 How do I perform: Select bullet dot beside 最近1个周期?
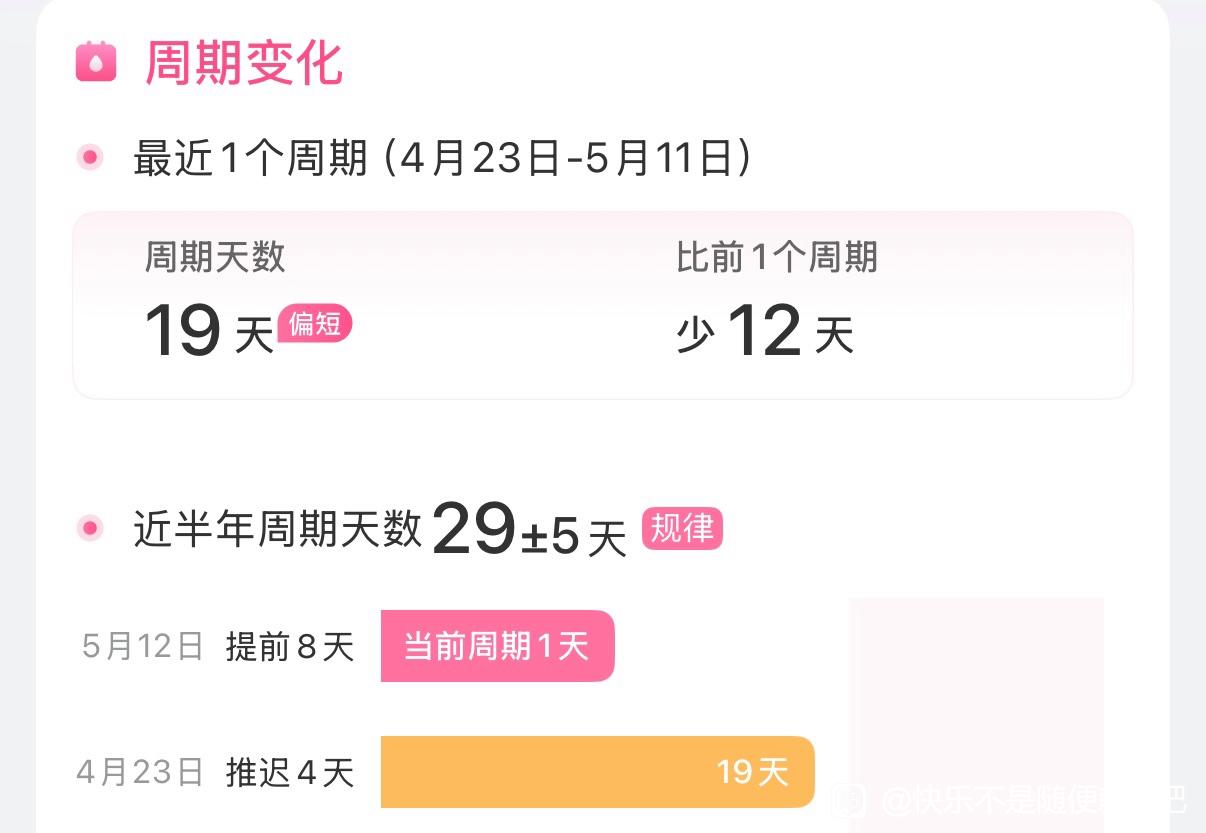(91, 157)
